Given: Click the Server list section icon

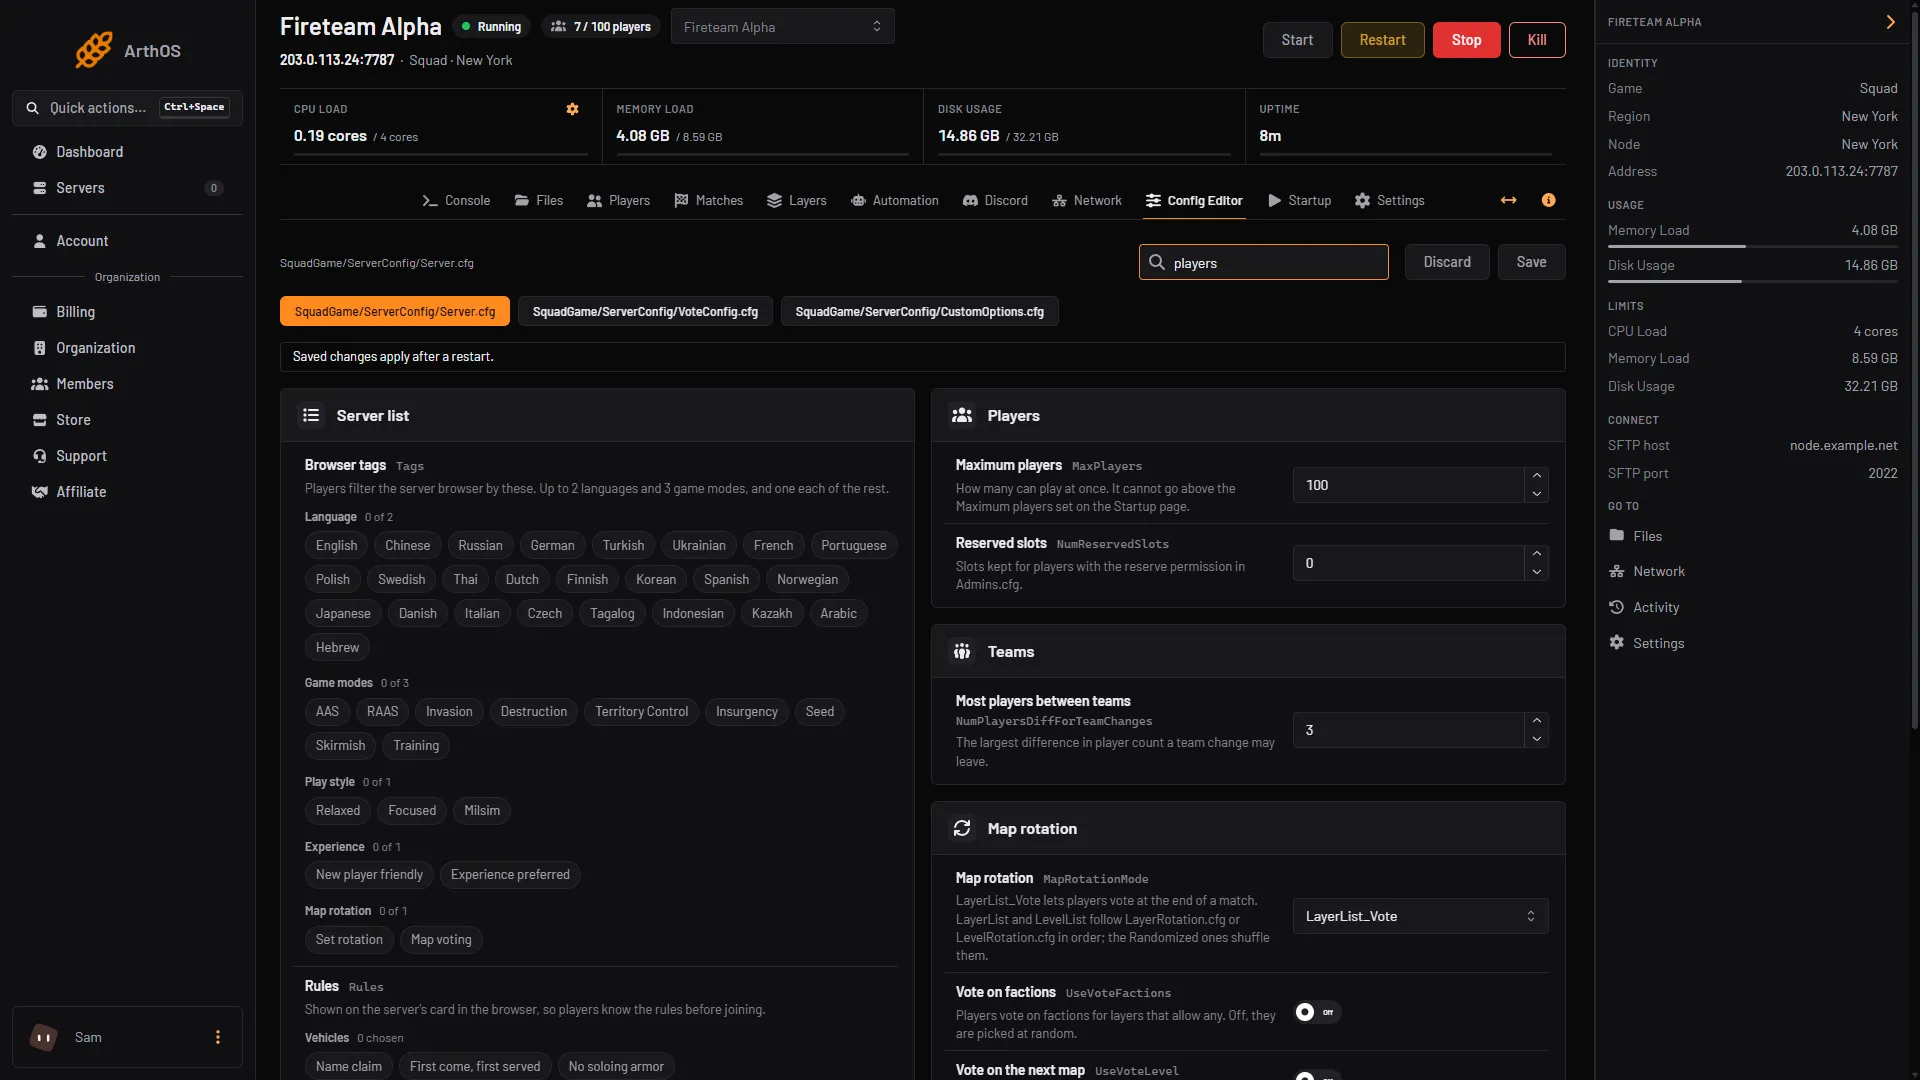Looking at the screenshot, I should [x=311, y=415].
